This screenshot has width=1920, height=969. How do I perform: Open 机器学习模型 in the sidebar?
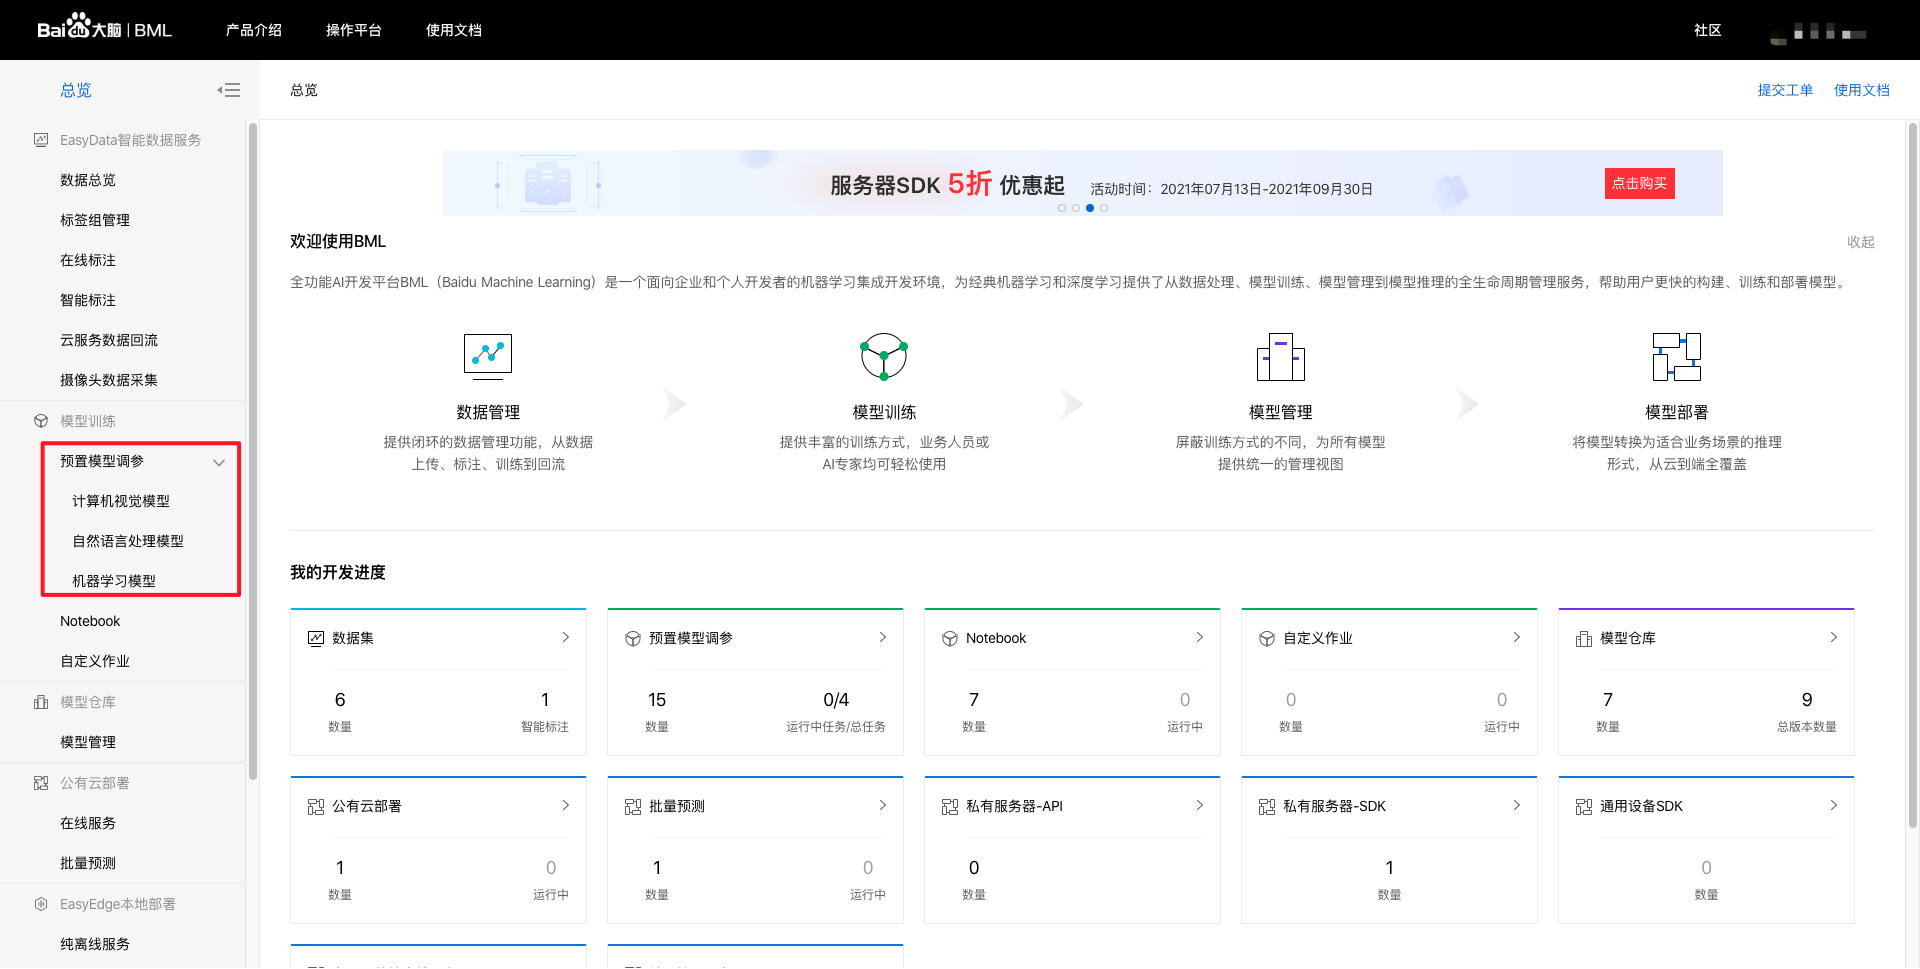[x=114, y=581]
